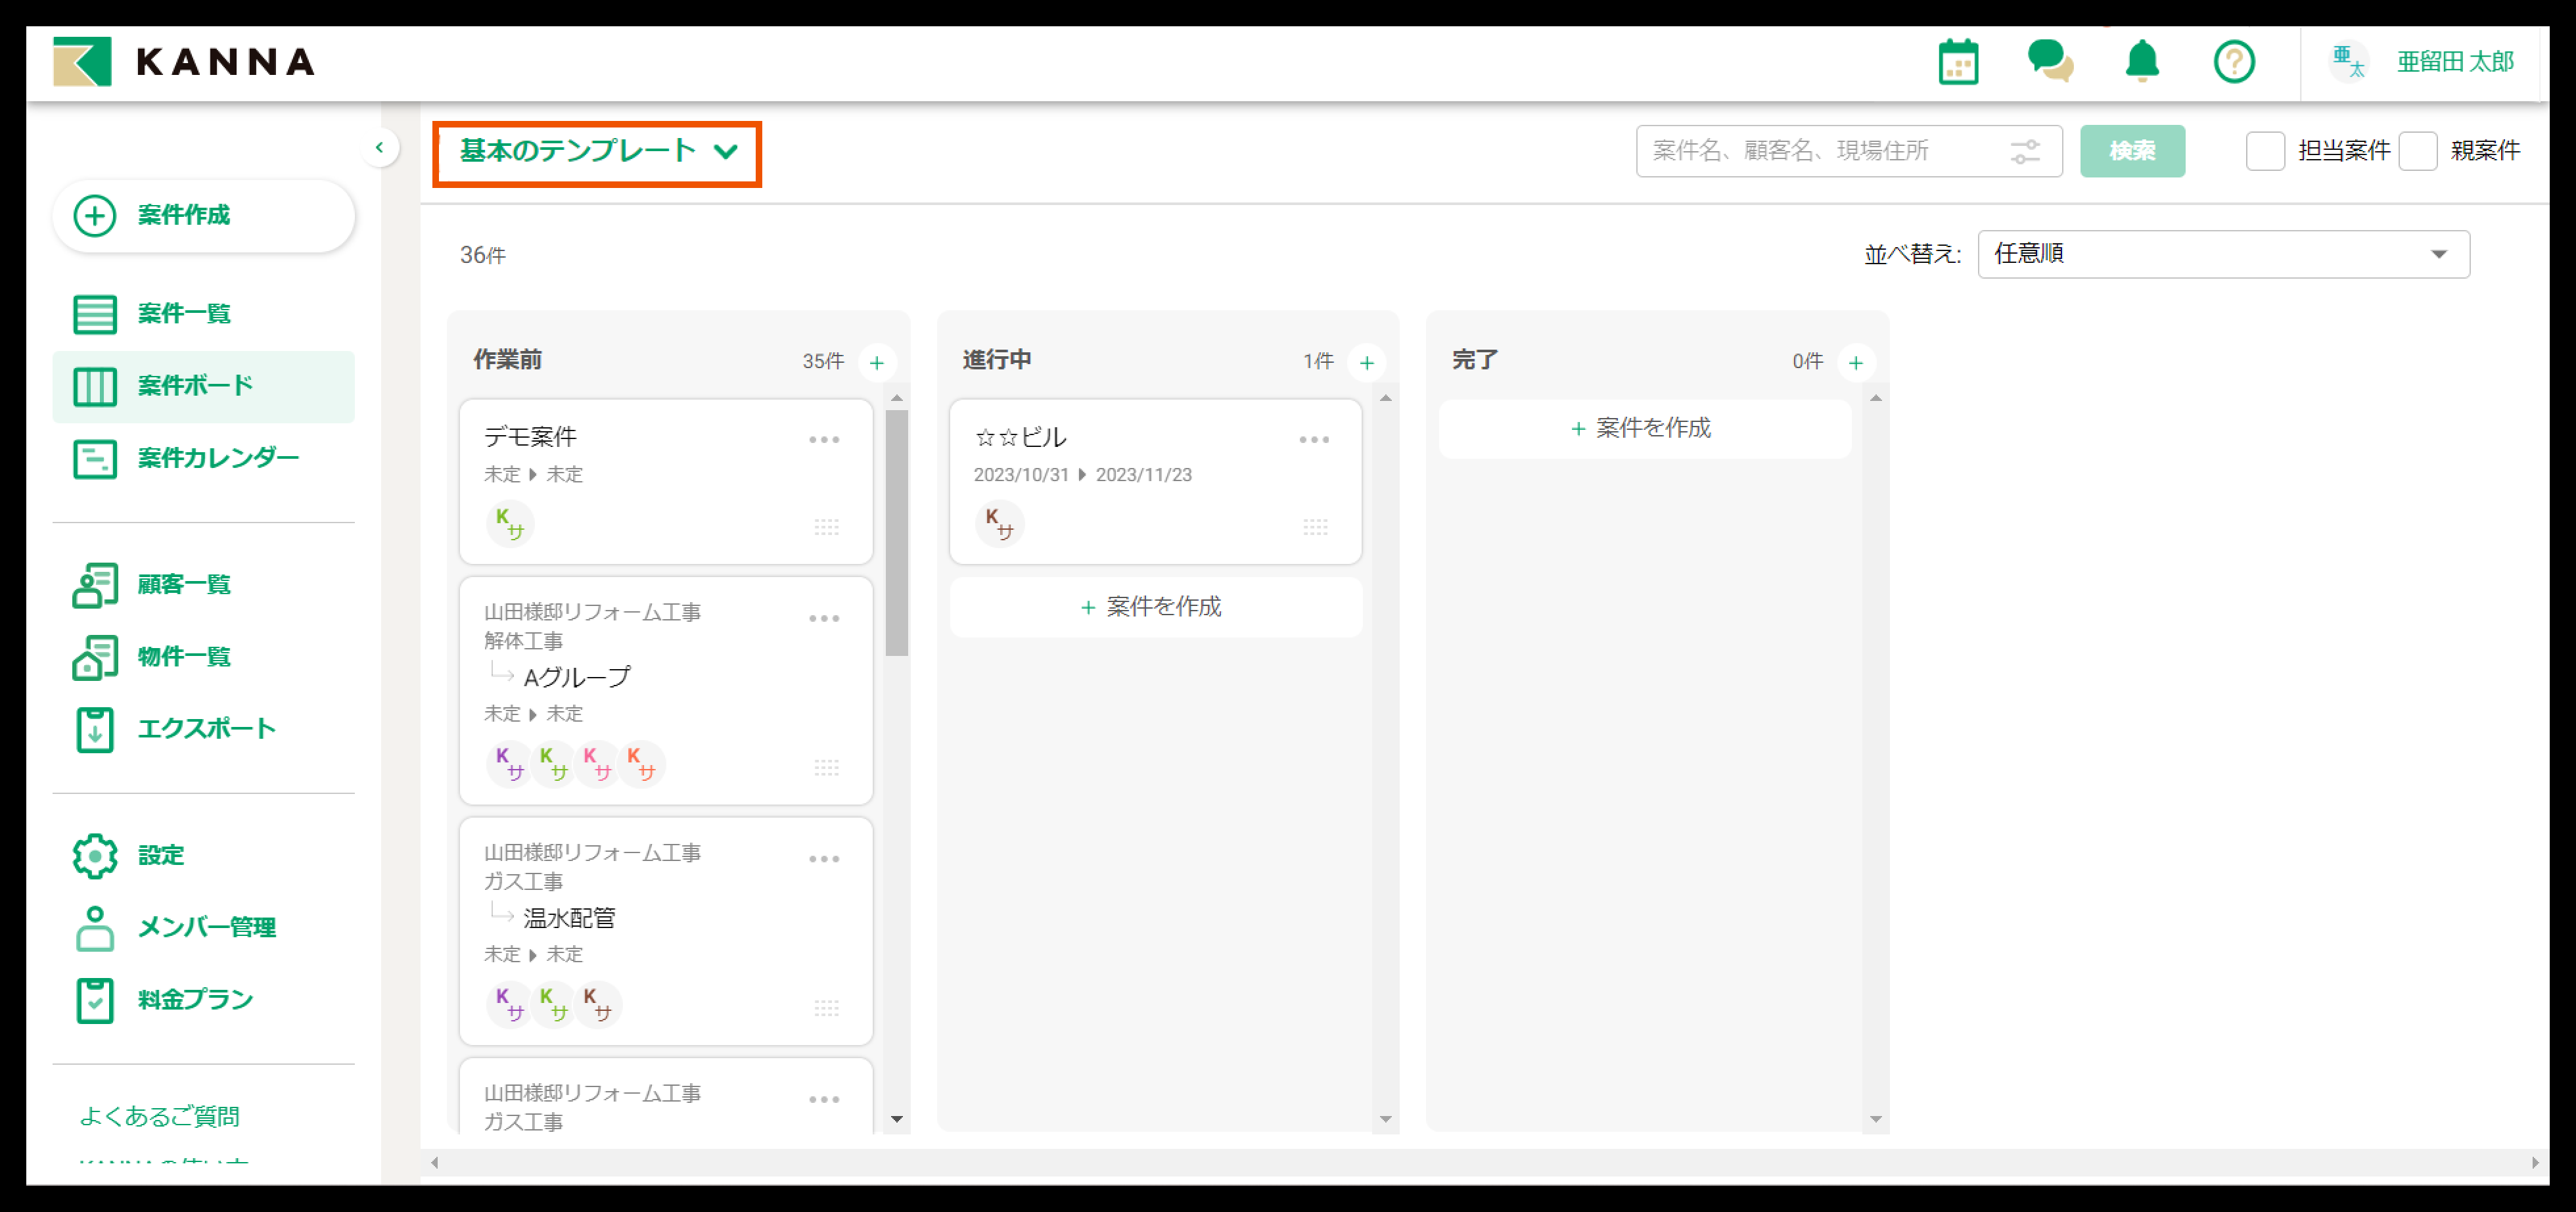Enable the 担当案件 checkbox

[2265, 151]
